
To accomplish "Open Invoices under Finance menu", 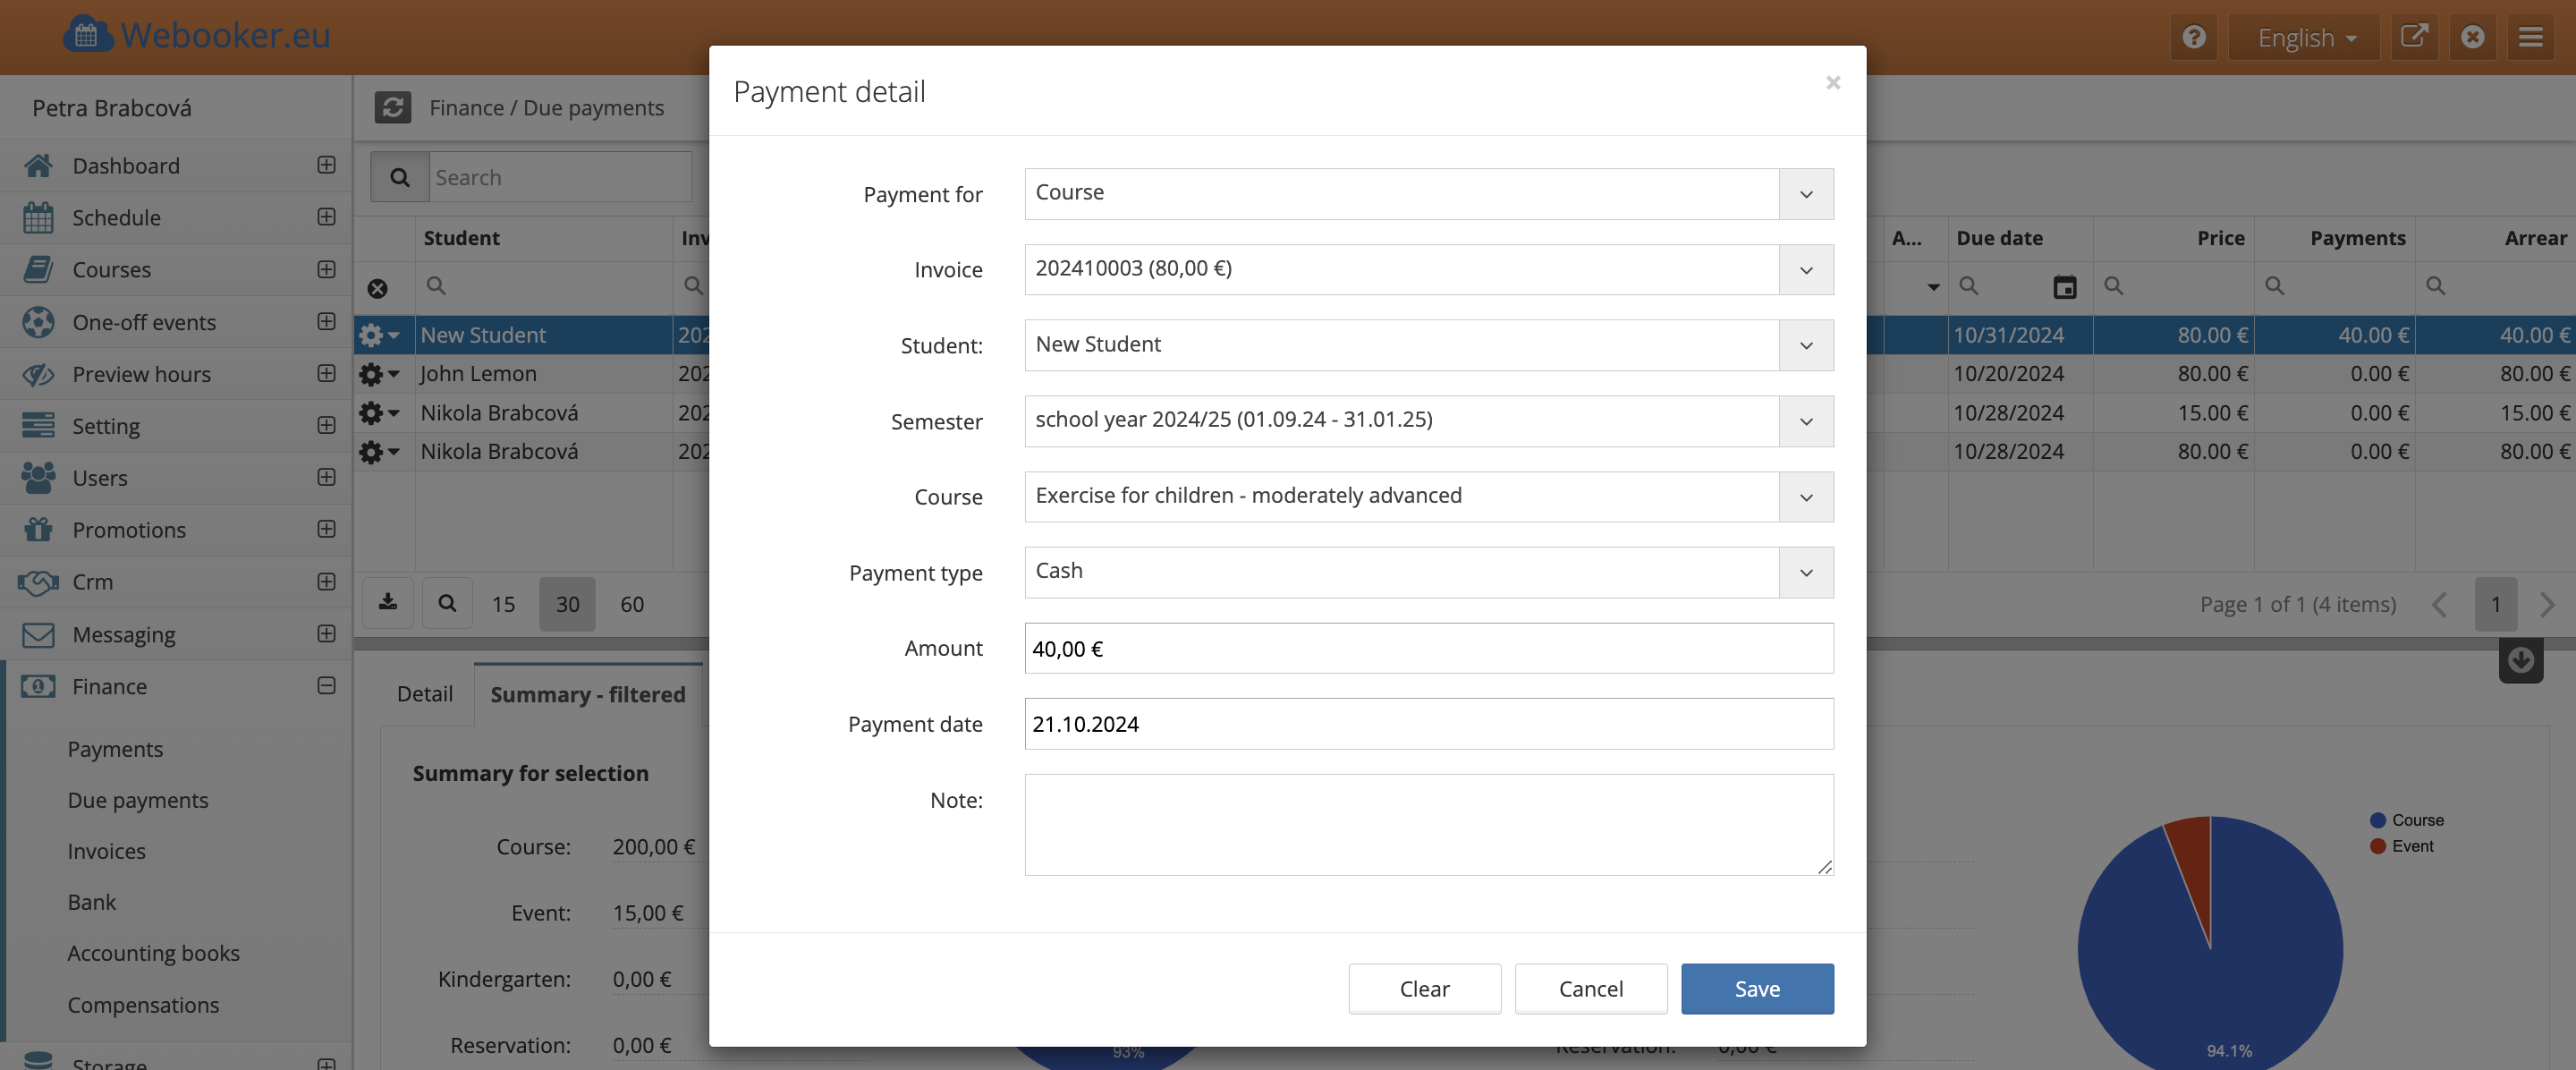I will [x=106, y=851].
